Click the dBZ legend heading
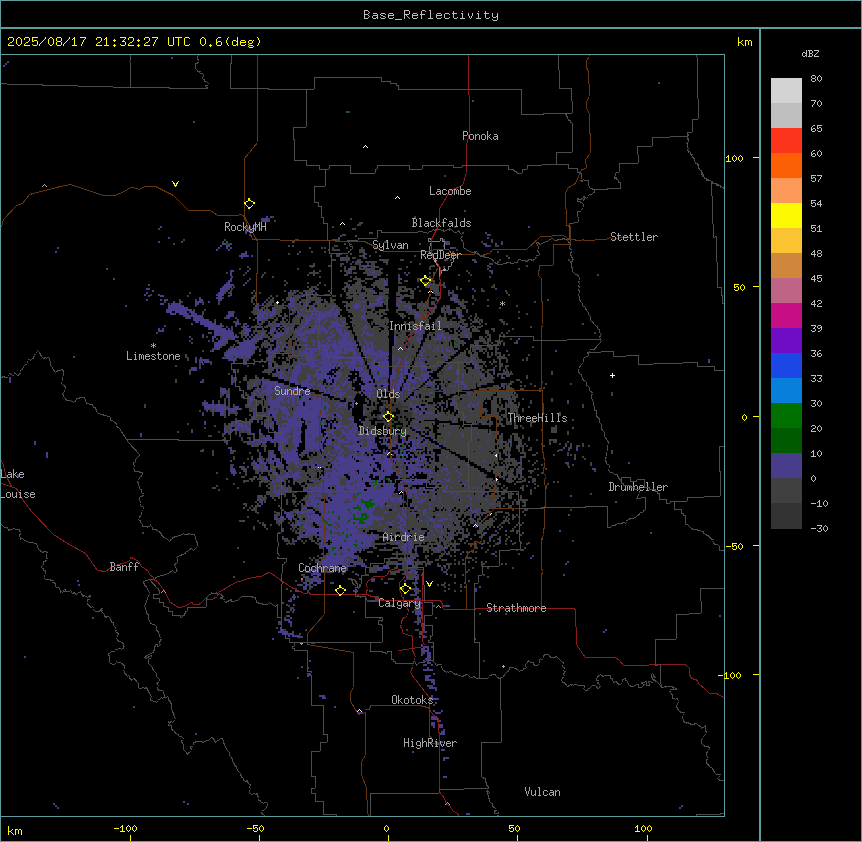 point(810,54)
